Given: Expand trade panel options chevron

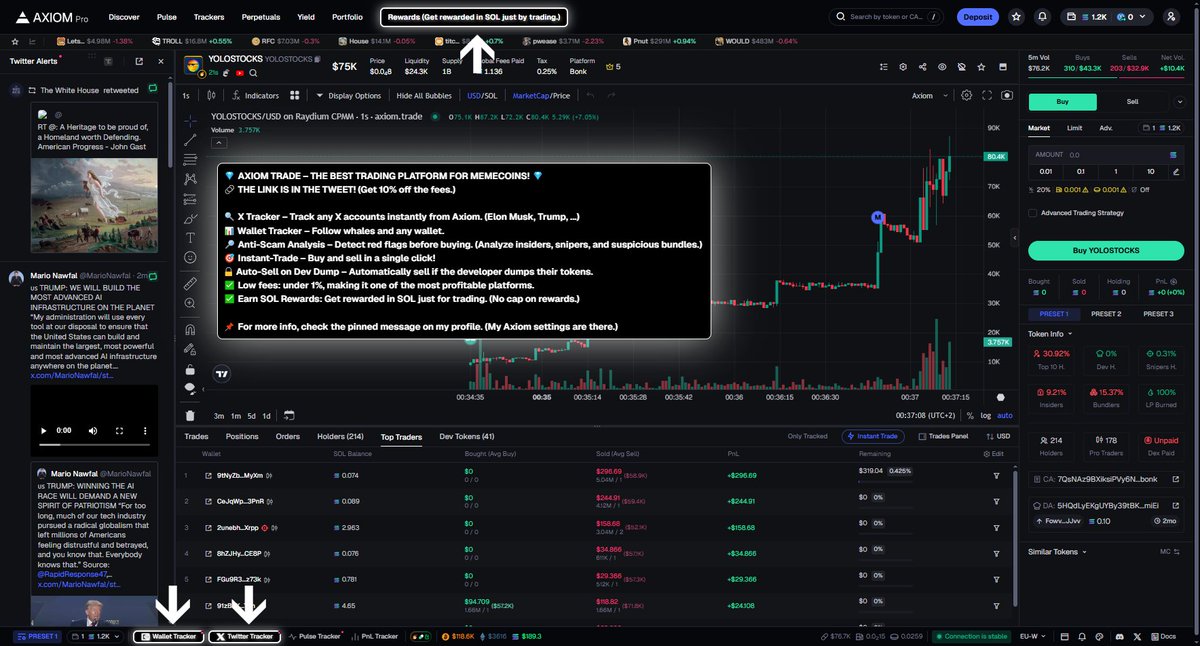Looking at the screenshot, I should point(1181,103).
